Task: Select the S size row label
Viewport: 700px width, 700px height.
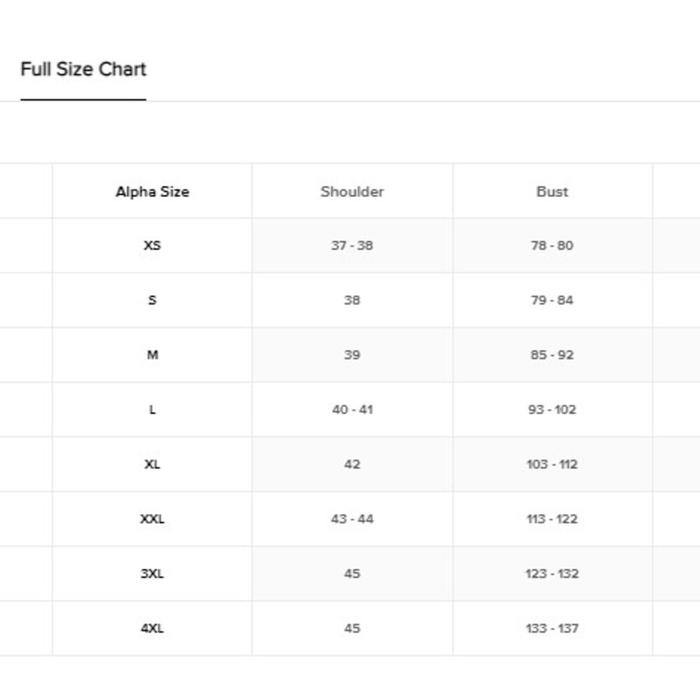Action: point(152,300)
